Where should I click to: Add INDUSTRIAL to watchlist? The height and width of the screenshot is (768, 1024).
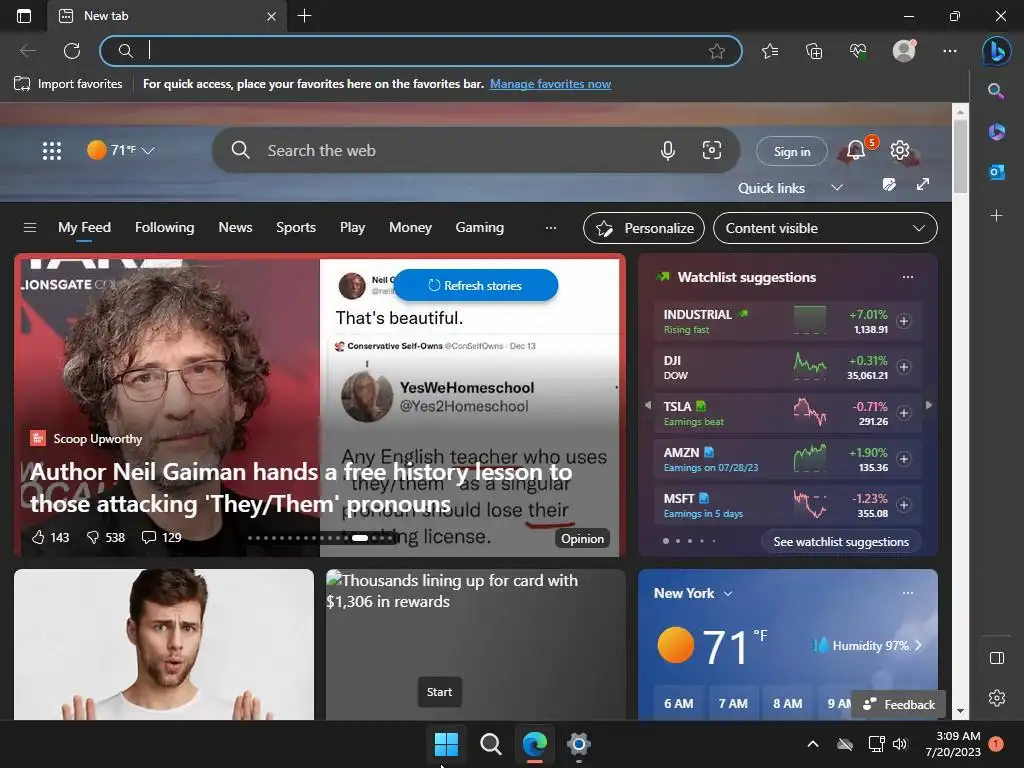(904, 321)
